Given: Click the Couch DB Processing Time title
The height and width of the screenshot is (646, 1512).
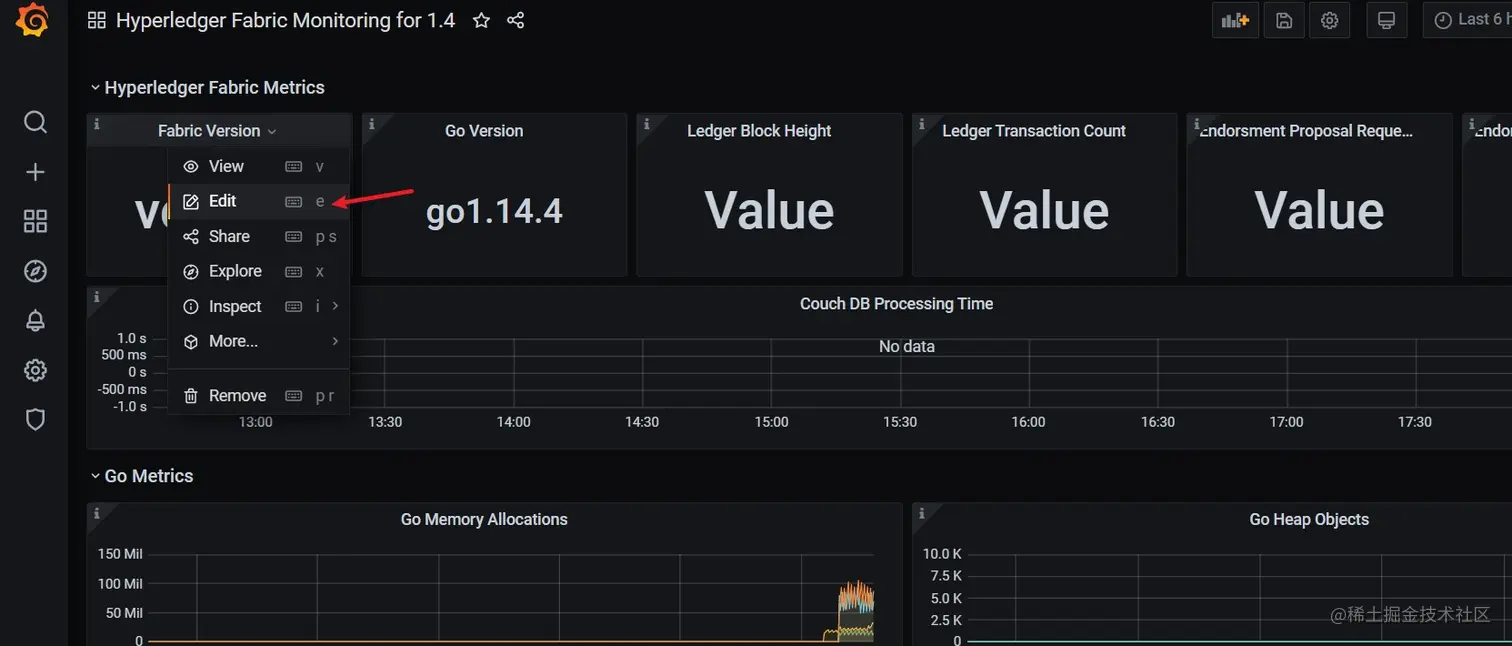Looking at the screenshot, I should click(x=896, y=304).
